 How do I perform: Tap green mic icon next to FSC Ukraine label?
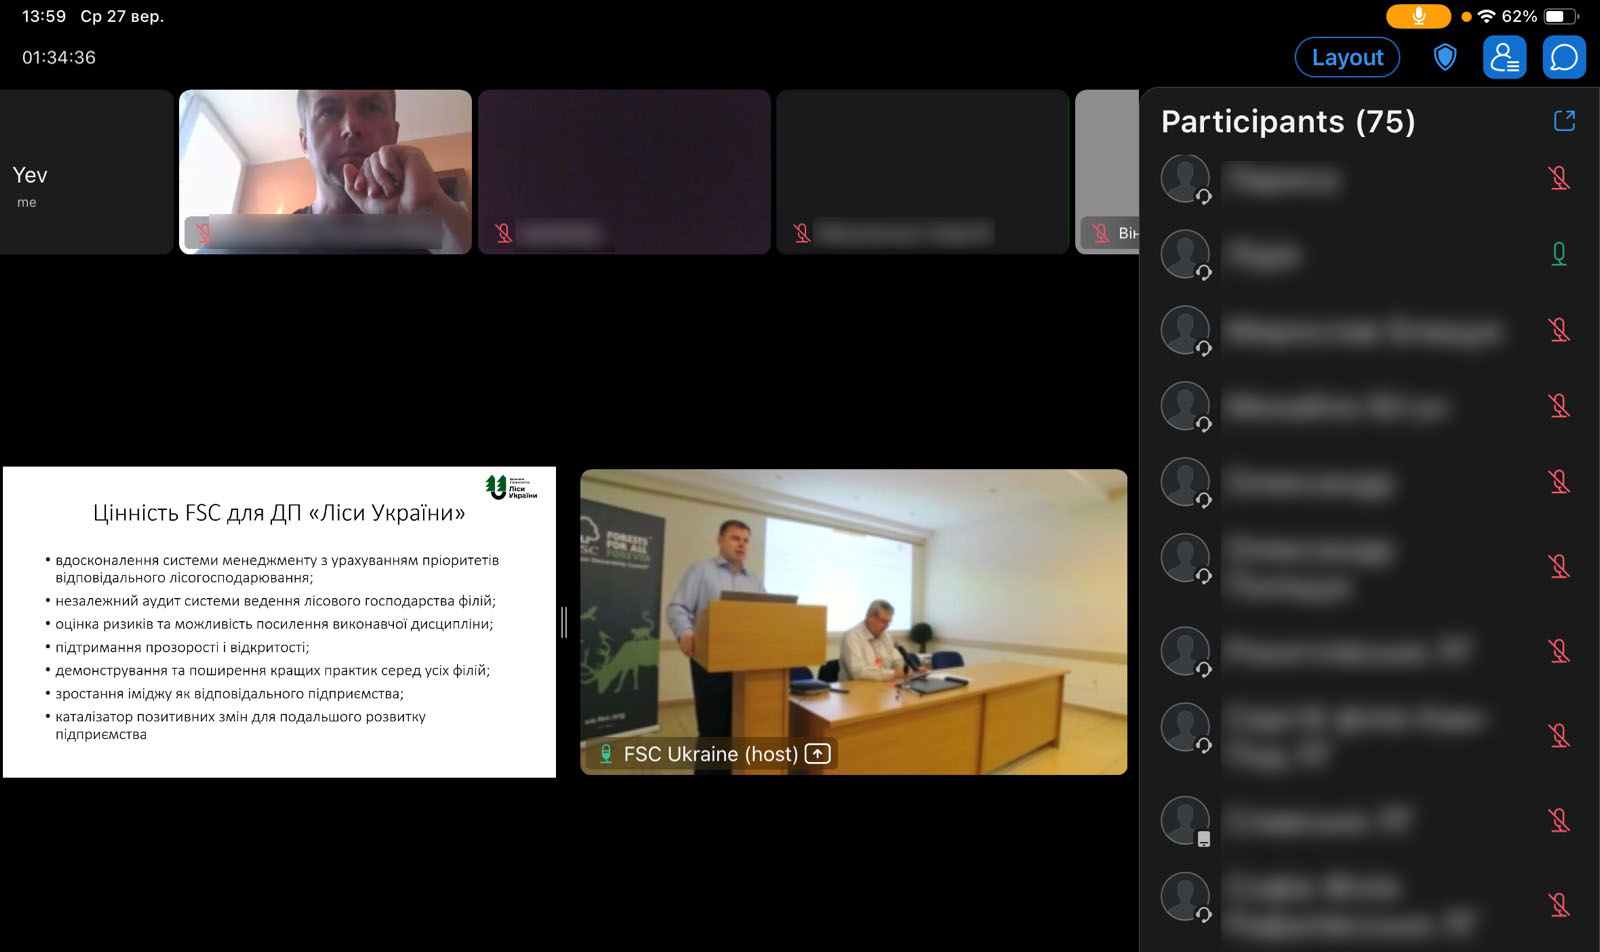click(x=605, y=754)
